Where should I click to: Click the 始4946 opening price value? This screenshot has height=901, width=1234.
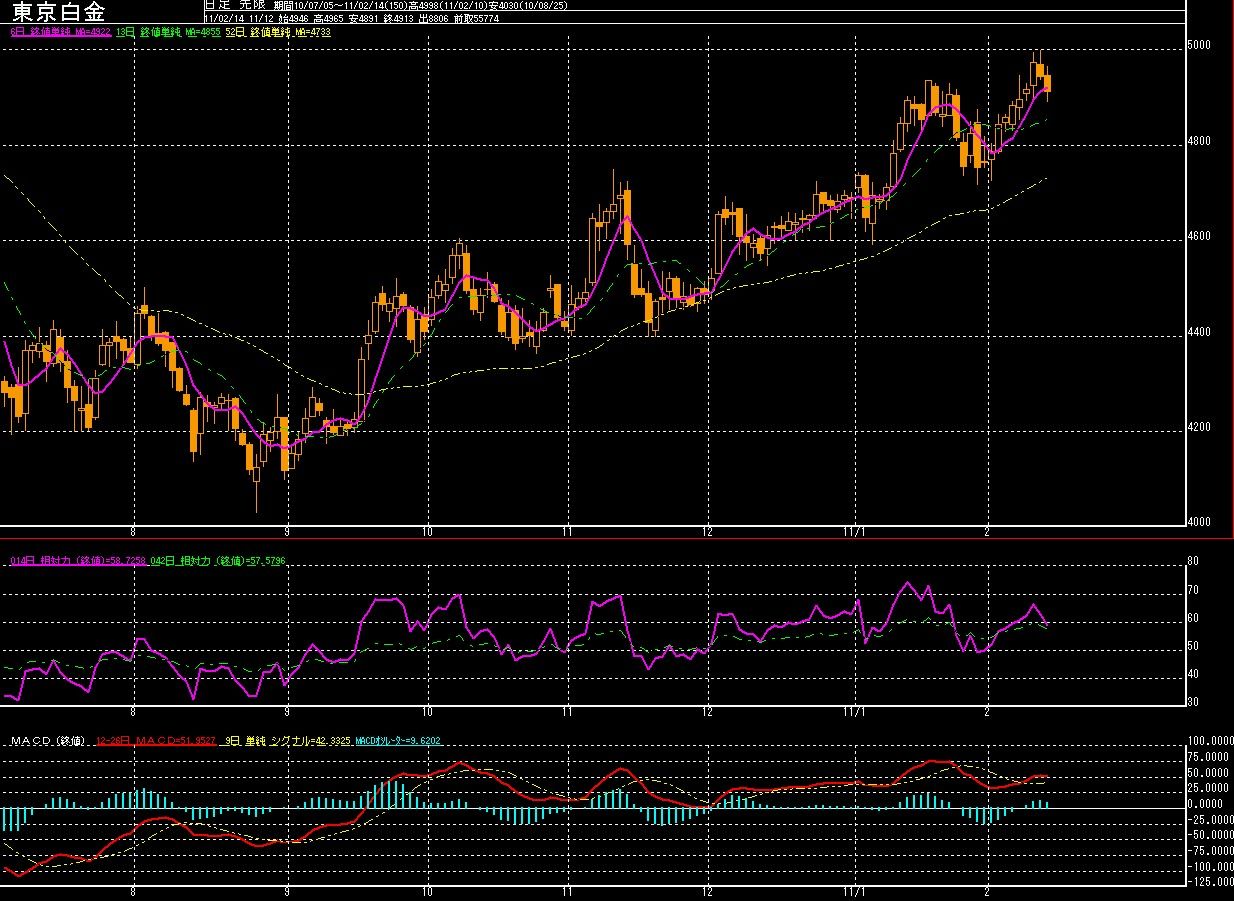tap(293, 19)
